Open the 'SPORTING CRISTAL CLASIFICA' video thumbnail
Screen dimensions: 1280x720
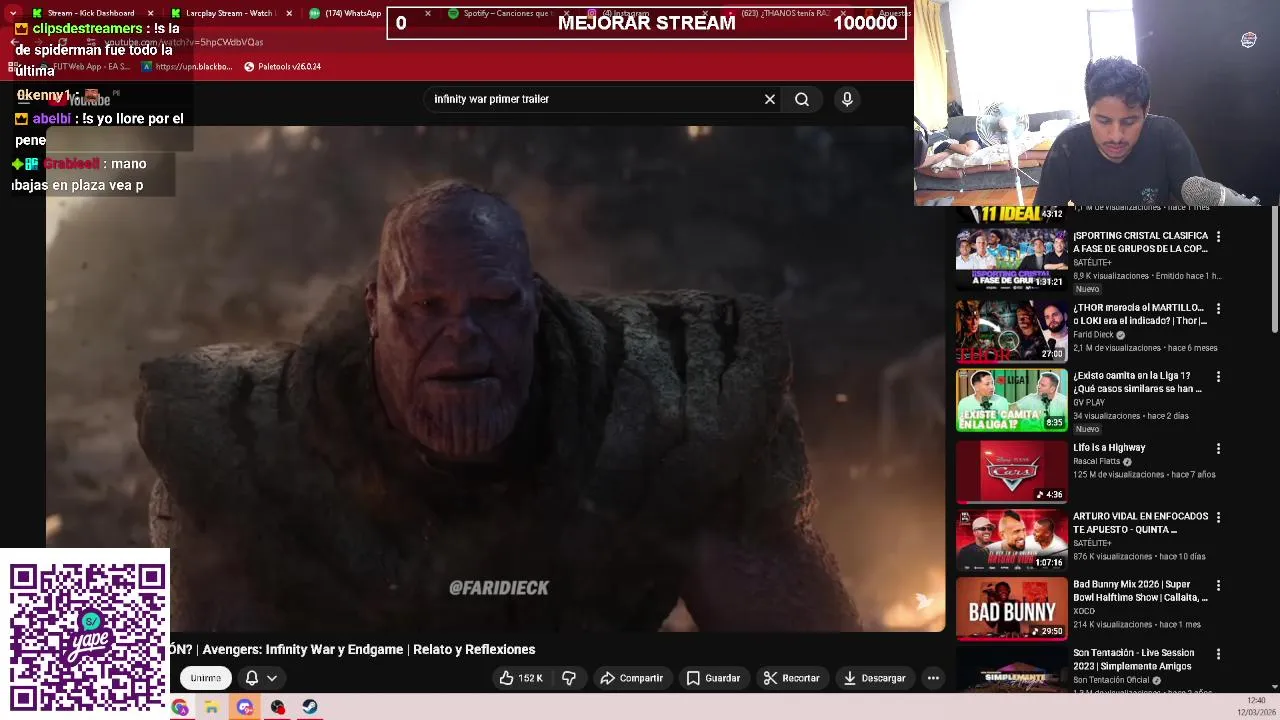click(x=1011, y=259)
